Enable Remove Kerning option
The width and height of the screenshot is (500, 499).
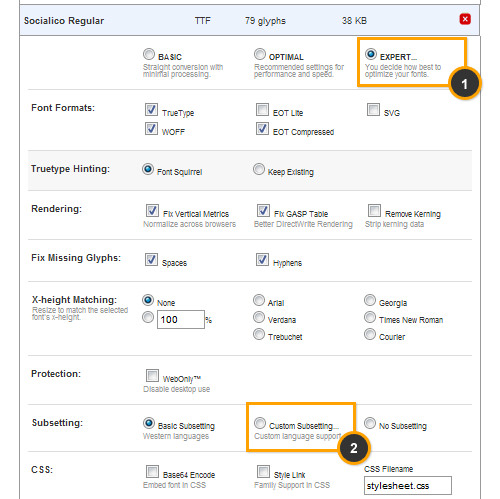point(374,211)
